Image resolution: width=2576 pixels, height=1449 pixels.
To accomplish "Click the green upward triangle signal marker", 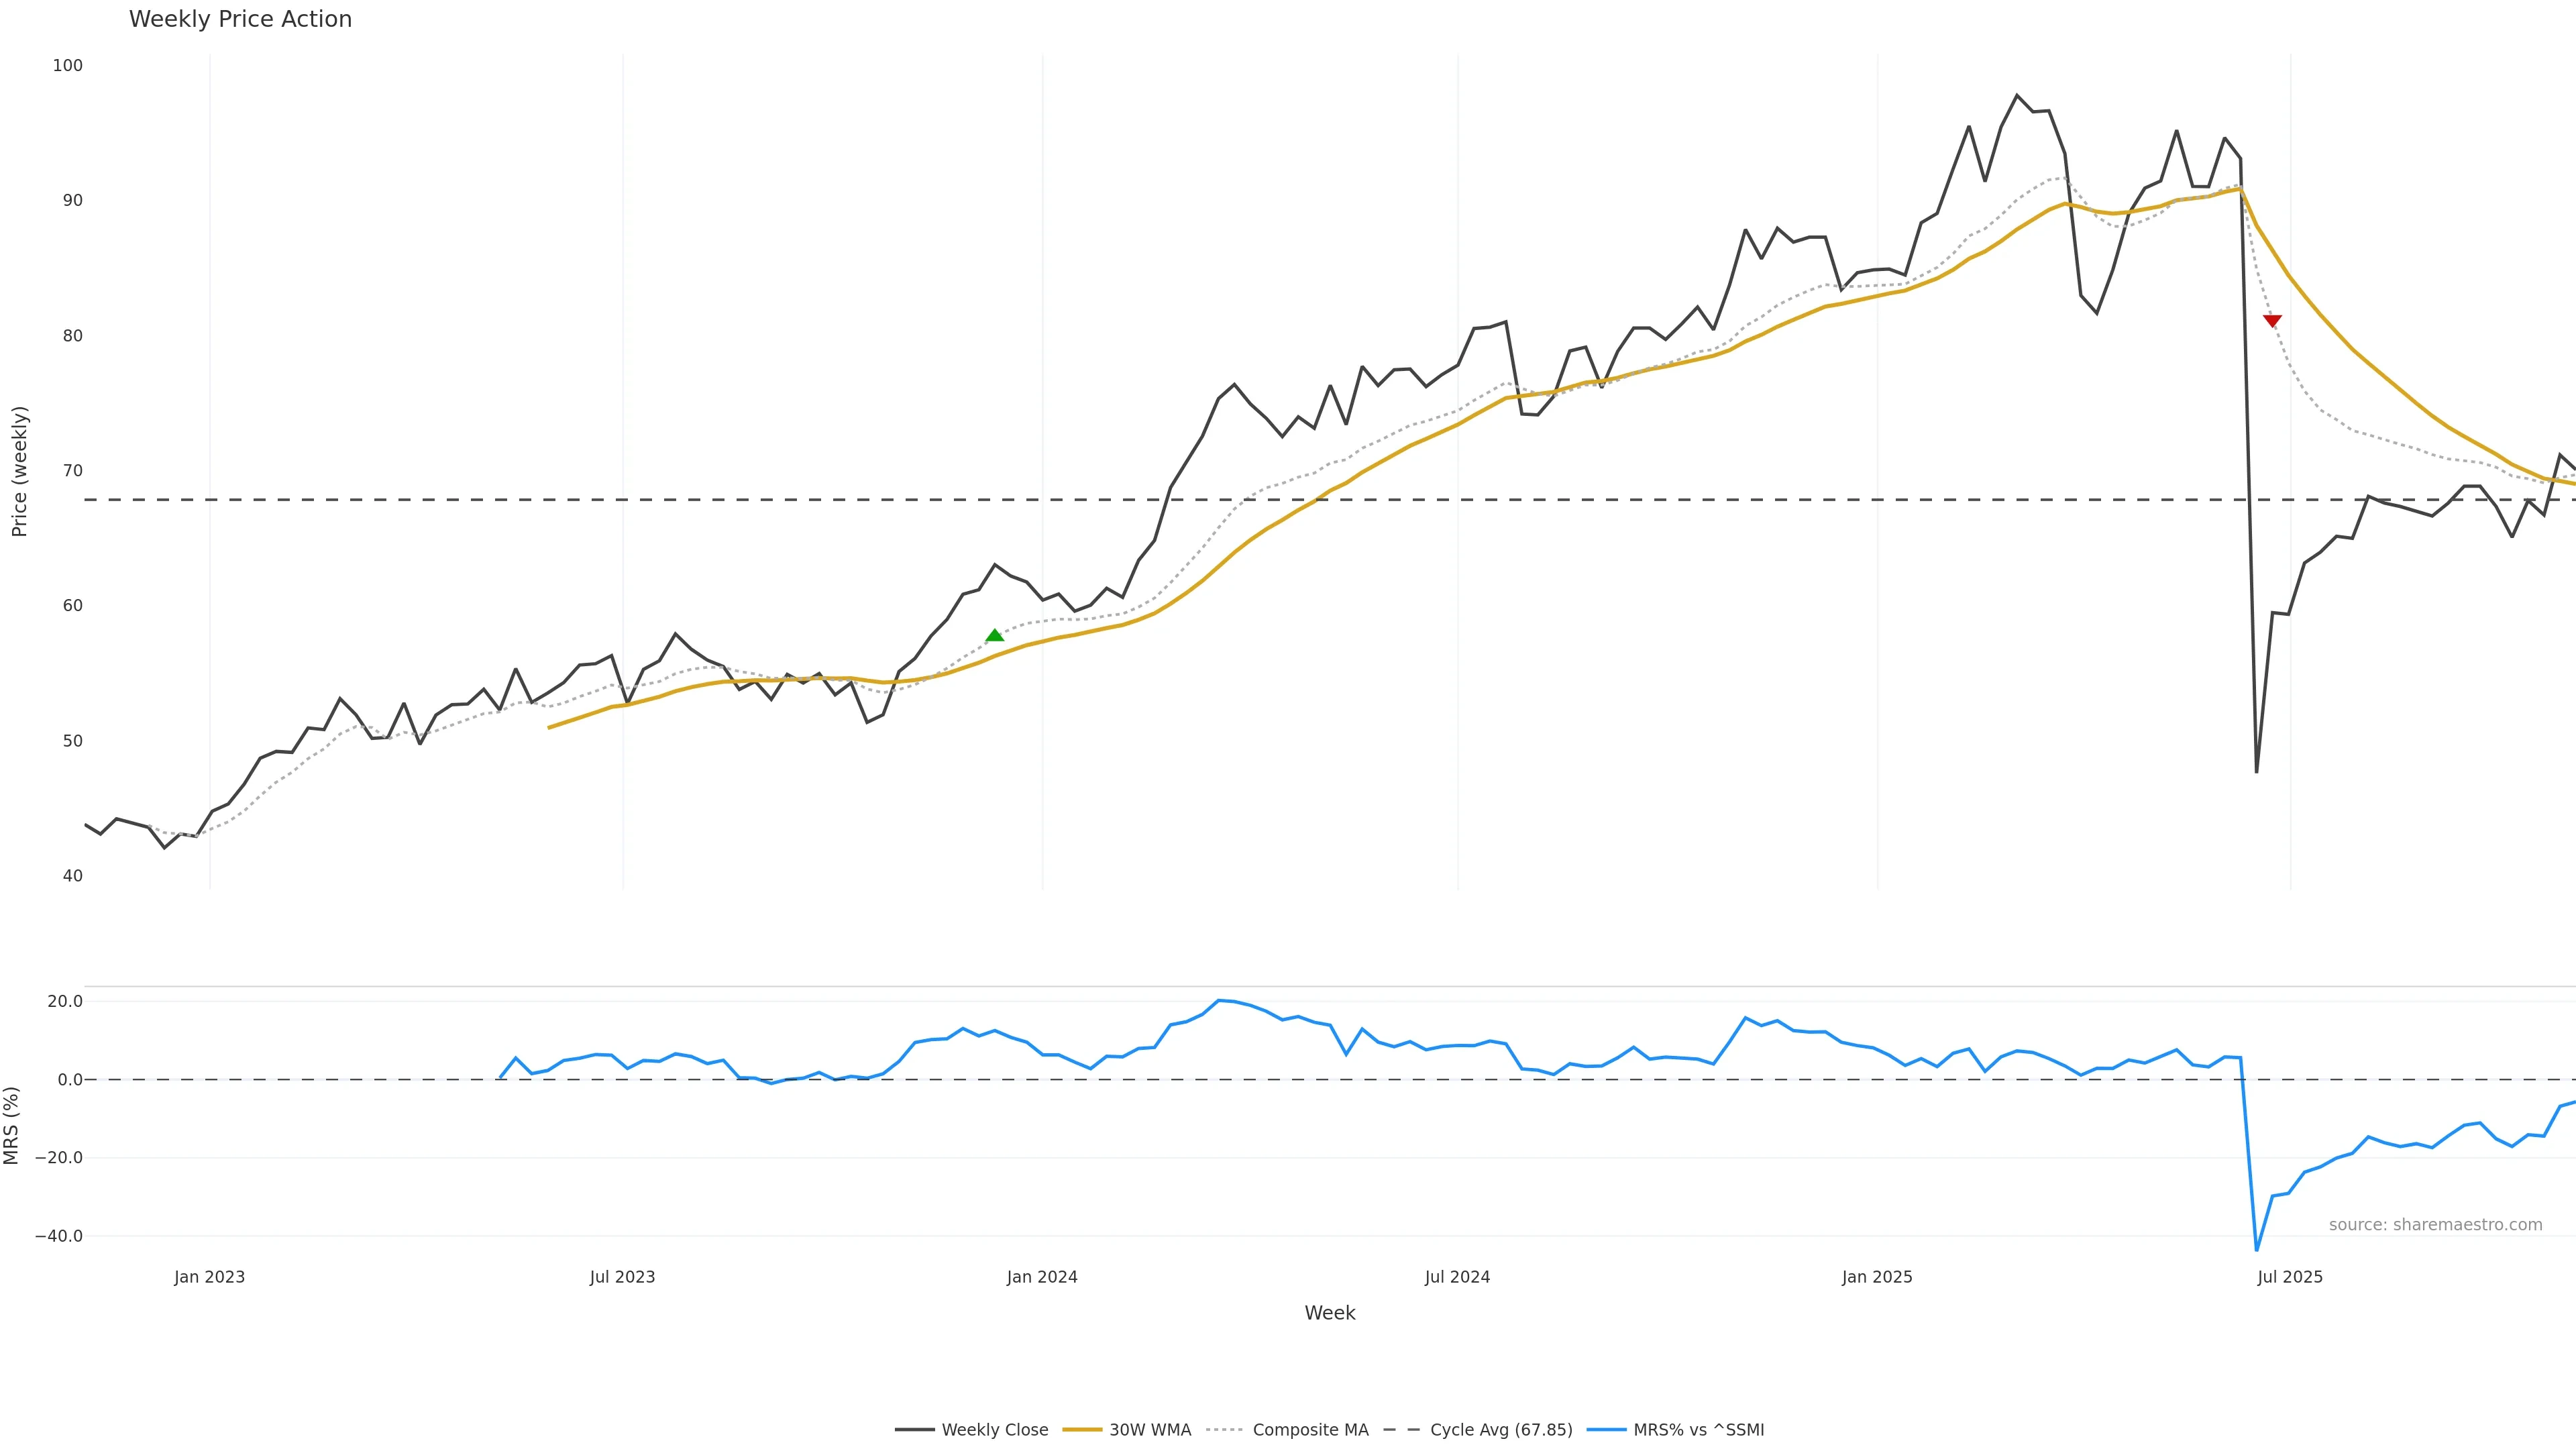I will tap(994, 635).
